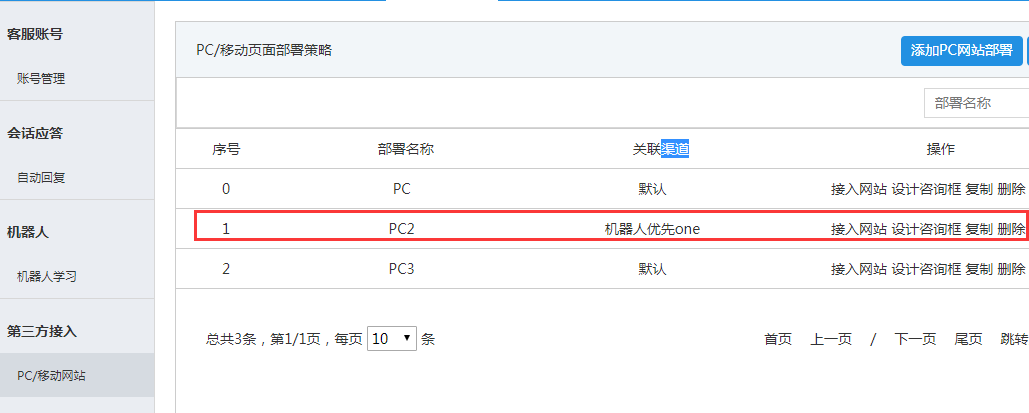Click 设计咨询框 for the PC row
Viewport: 1029px width, 413px height.
coord(926,189)
